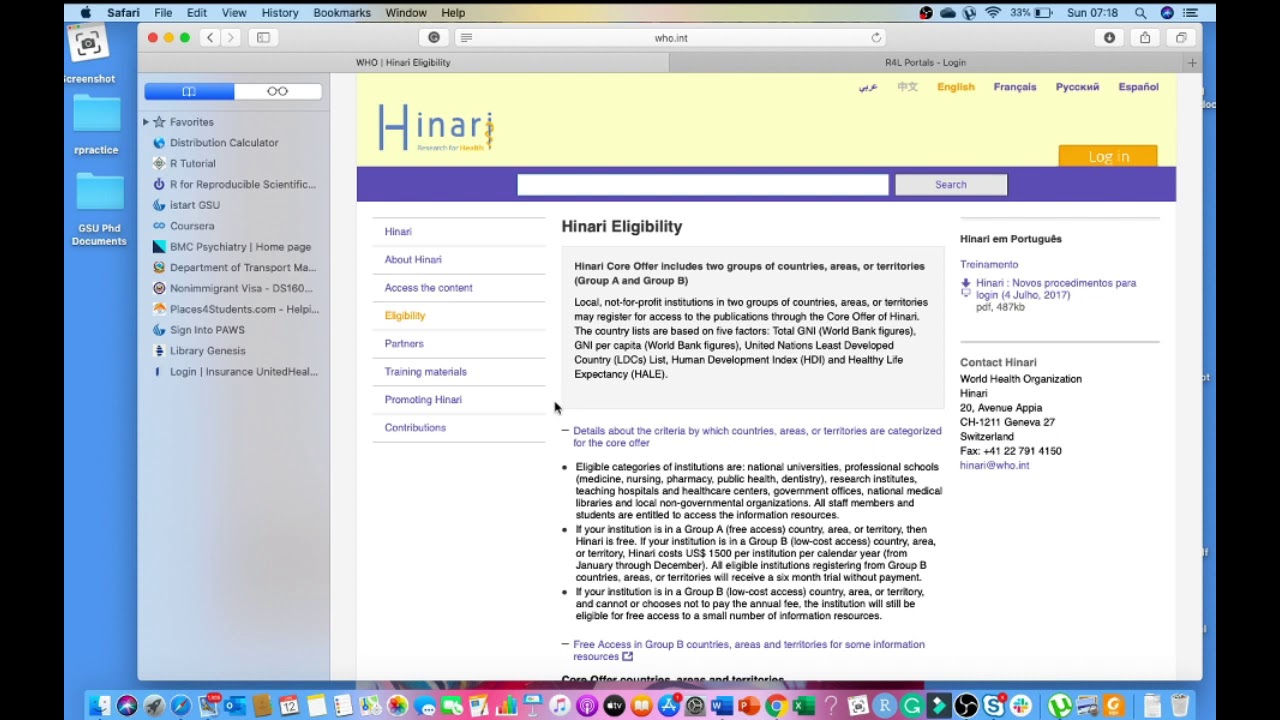Switch language to Русский
The height and width of the screenshot is (720, 1280).
tap(1077, 87)
